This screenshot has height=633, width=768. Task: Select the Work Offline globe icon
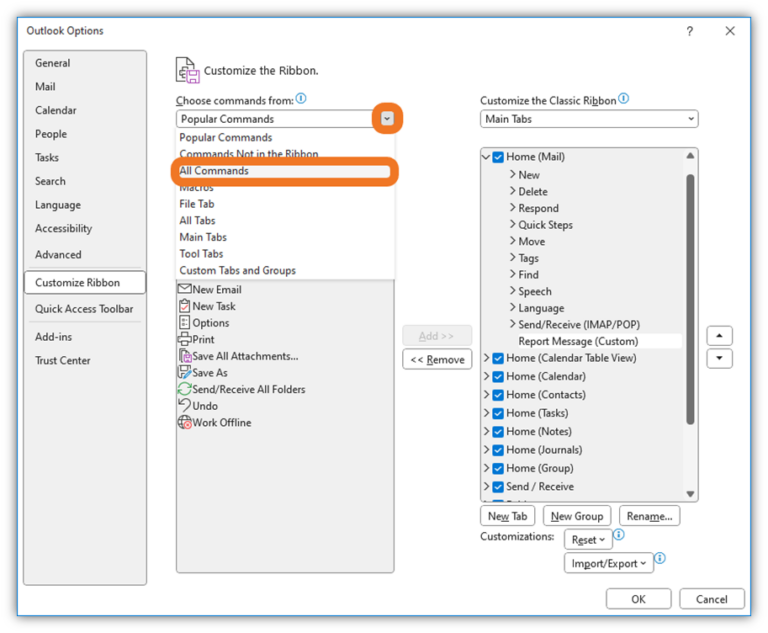[x=185, y=422]
